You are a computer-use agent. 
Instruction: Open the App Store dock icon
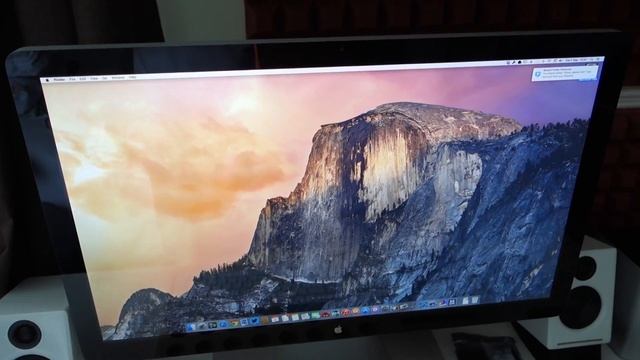365,310
